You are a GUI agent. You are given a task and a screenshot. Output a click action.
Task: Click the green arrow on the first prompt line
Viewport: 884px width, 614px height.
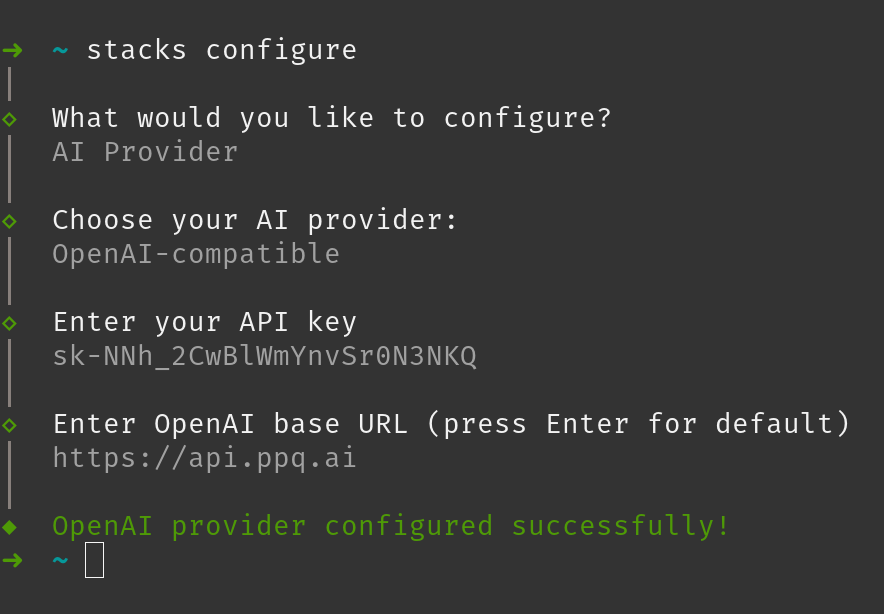(x=12, y=50)
